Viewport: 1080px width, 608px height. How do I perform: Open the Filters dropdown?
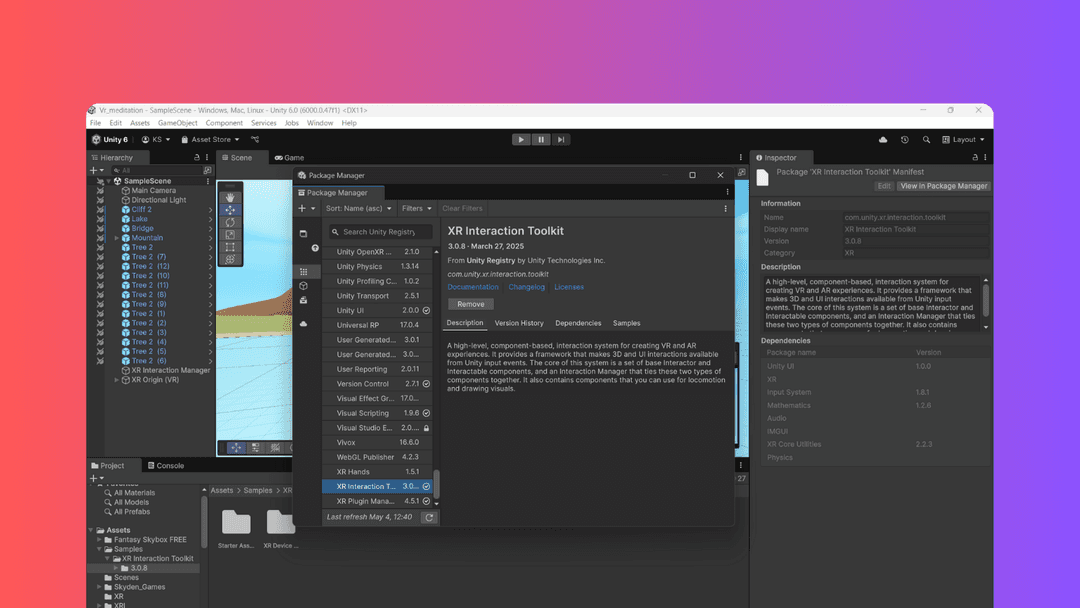417,209
